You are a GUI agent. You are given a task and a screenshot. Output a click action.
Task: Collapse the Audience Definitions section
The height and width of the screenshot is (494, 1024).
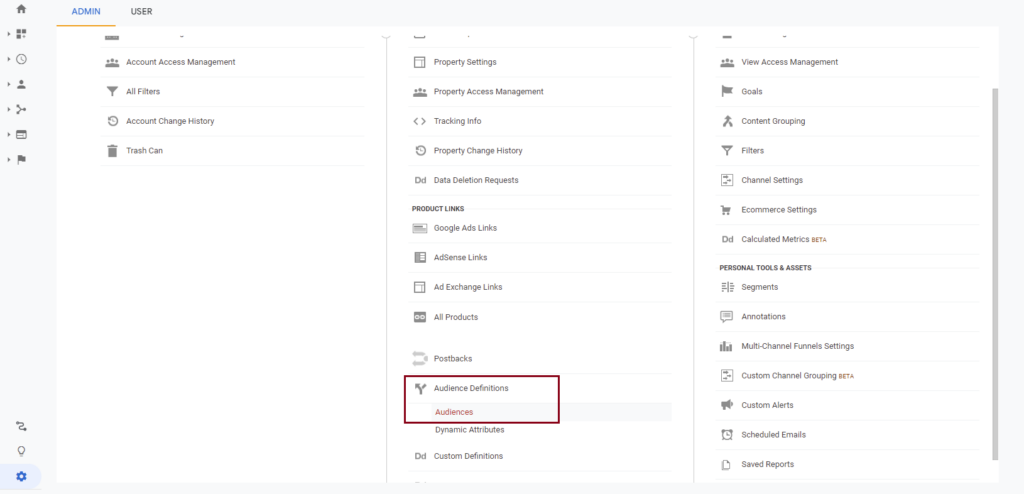pos(470,388)
